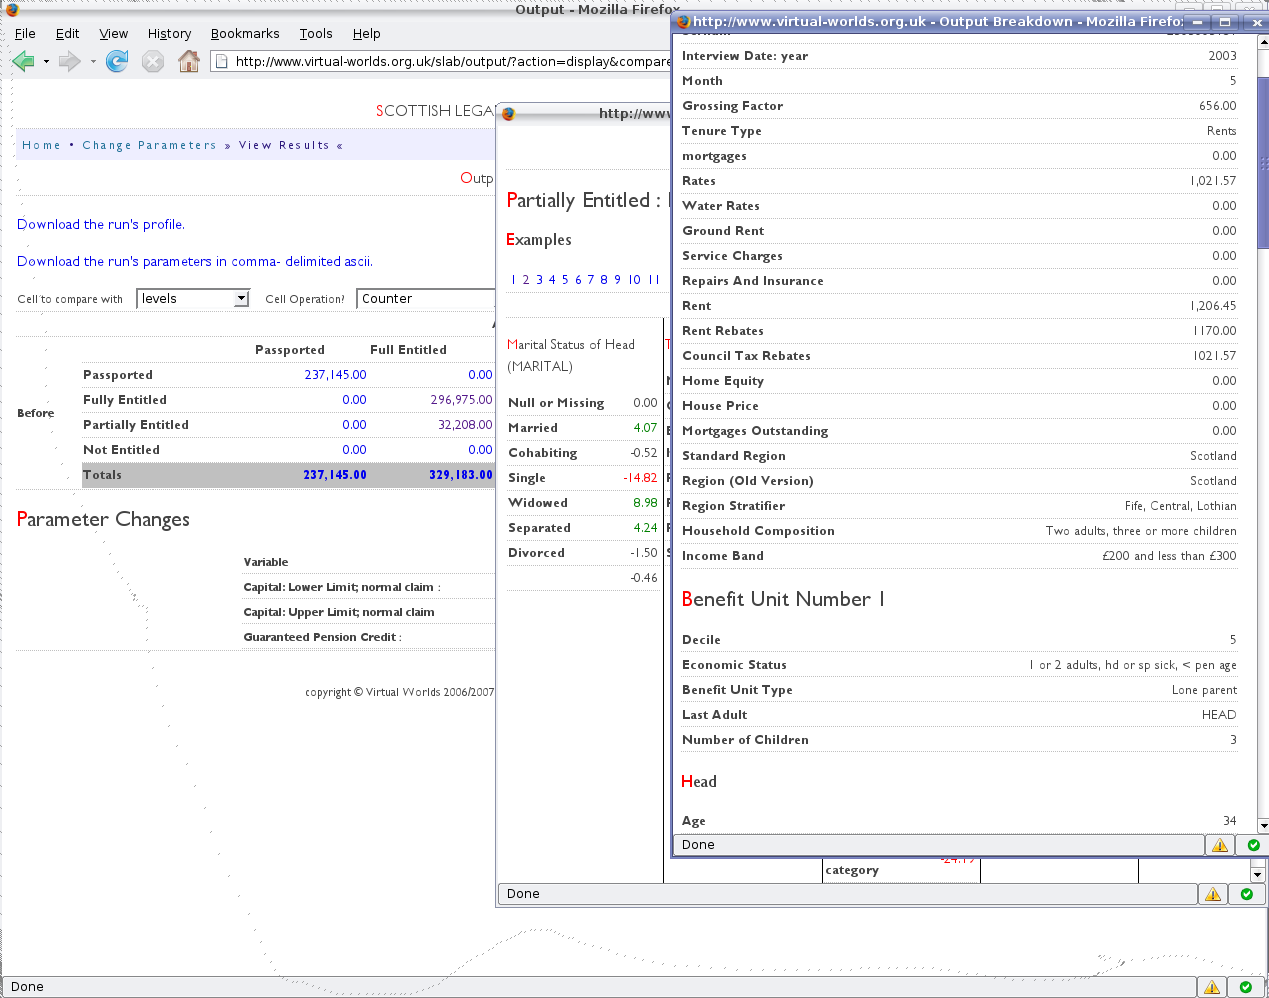
Task: Open the Home page icon
Action: pyautogui.click(x=187, y=60)
